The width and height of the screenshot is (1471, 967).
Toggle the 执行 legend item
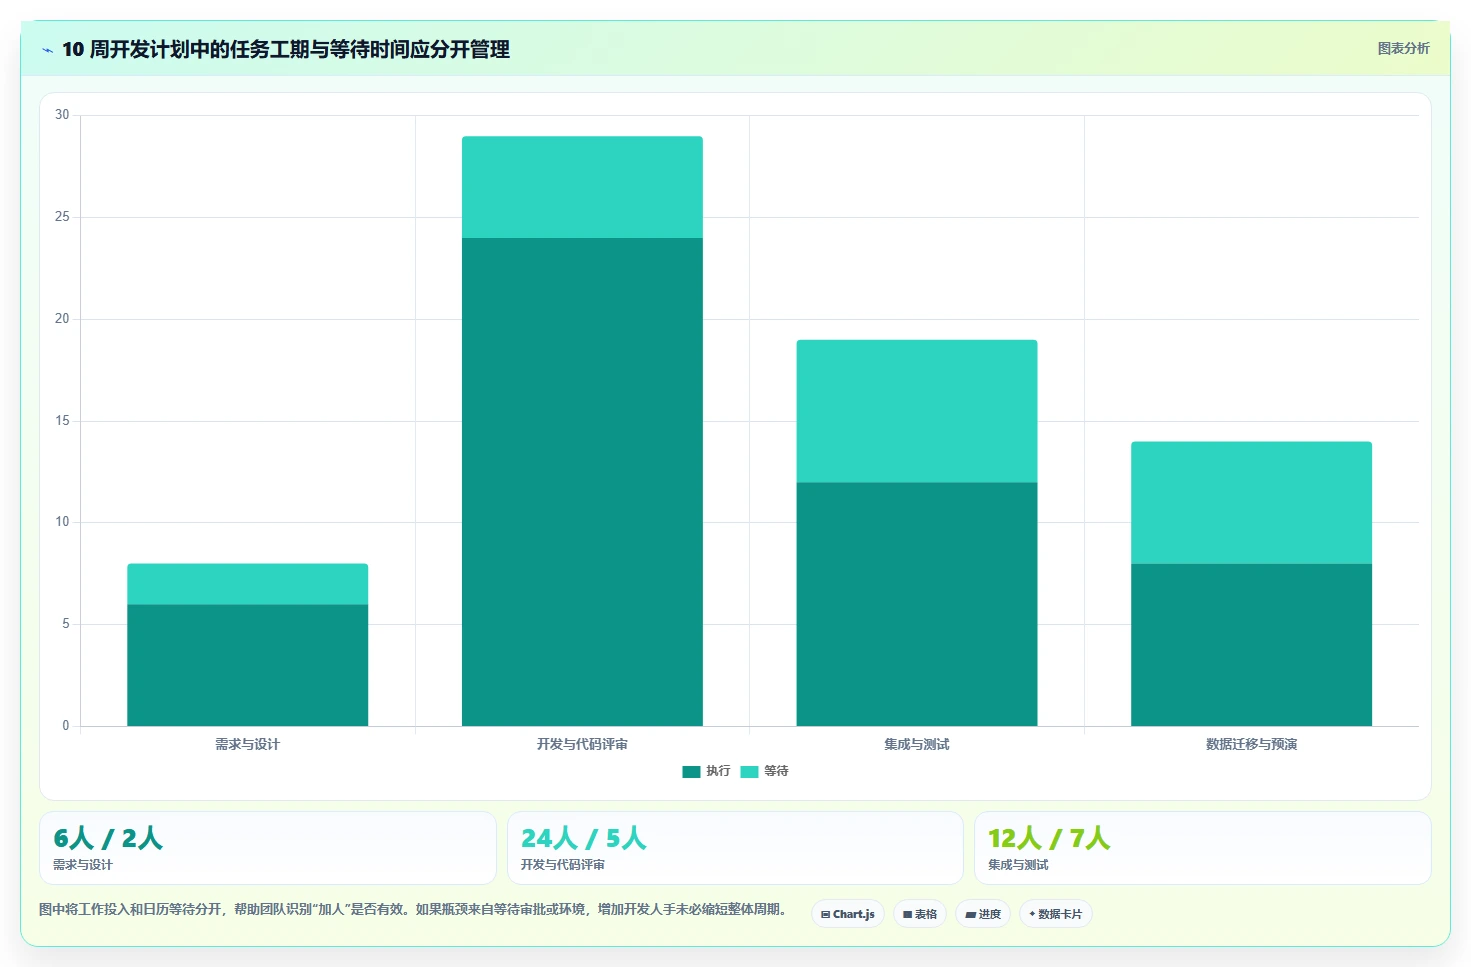[706, 771]
